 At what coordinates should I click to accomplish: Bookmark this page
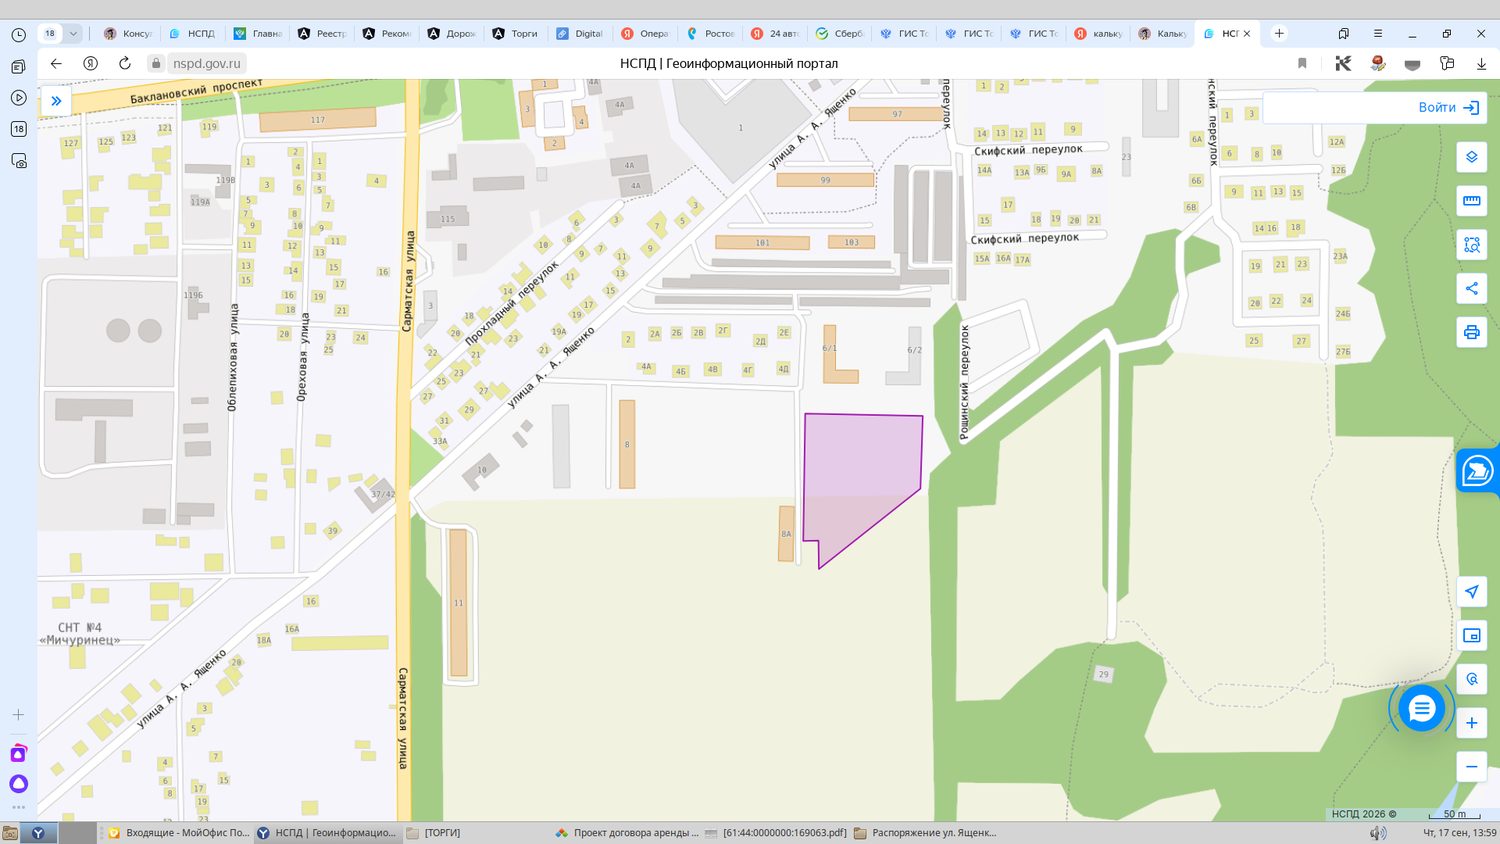[x=1302, y=63]
